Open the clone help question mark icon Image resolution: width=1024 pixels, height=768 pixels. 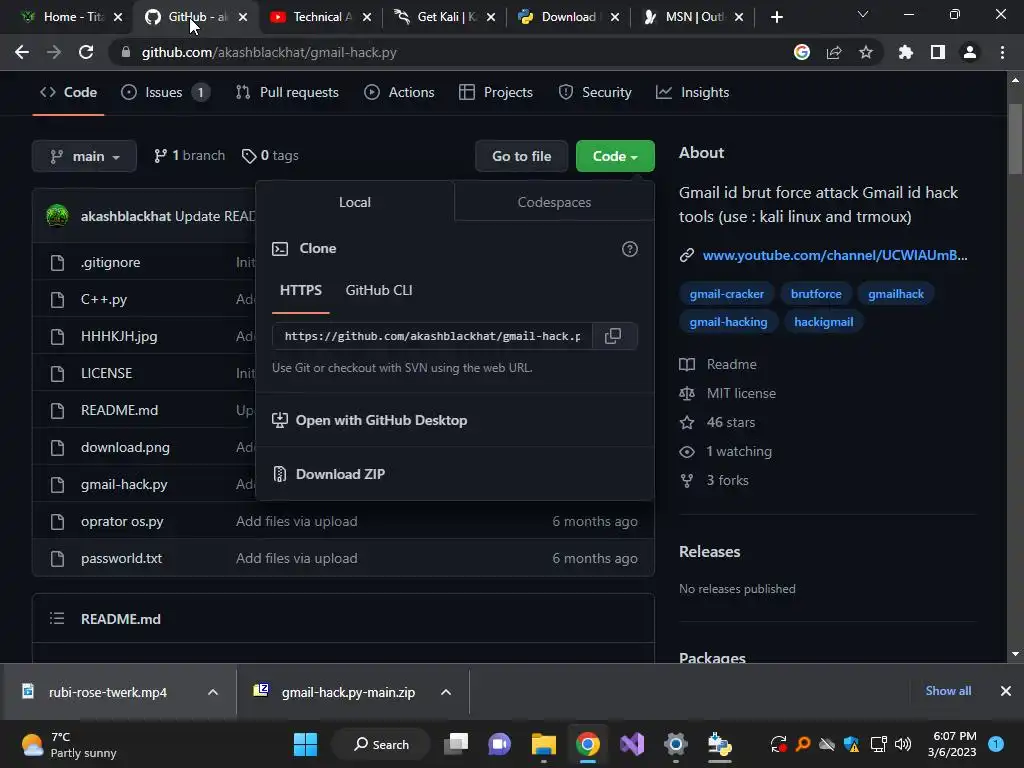click(x=630, y=249)
